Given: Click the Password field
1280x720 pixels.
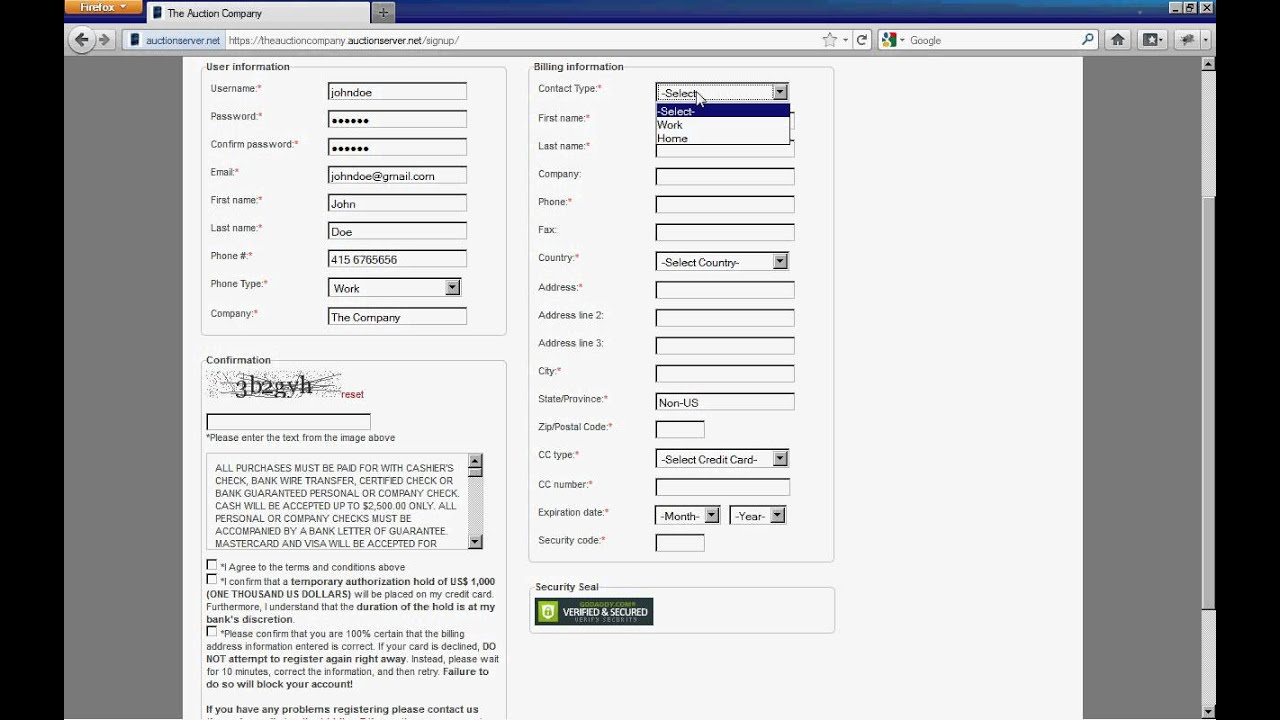Looking at the screenshot, I should pos(397,119).
